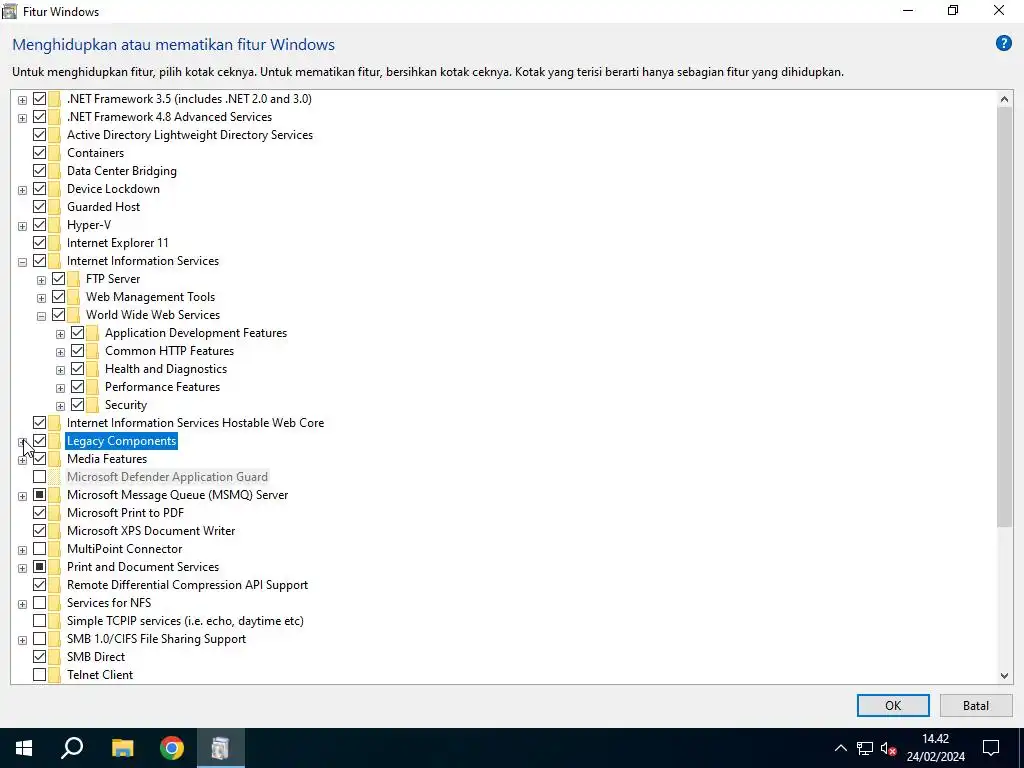Collapse World Wide Web Services node

coord(41,316)
